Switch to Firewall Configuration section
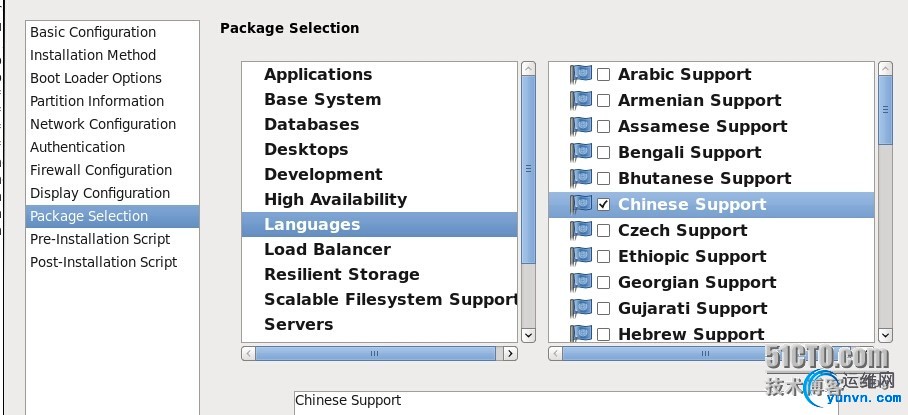The image size is (908, 415). pyautogui.click(x=101, y=170)
